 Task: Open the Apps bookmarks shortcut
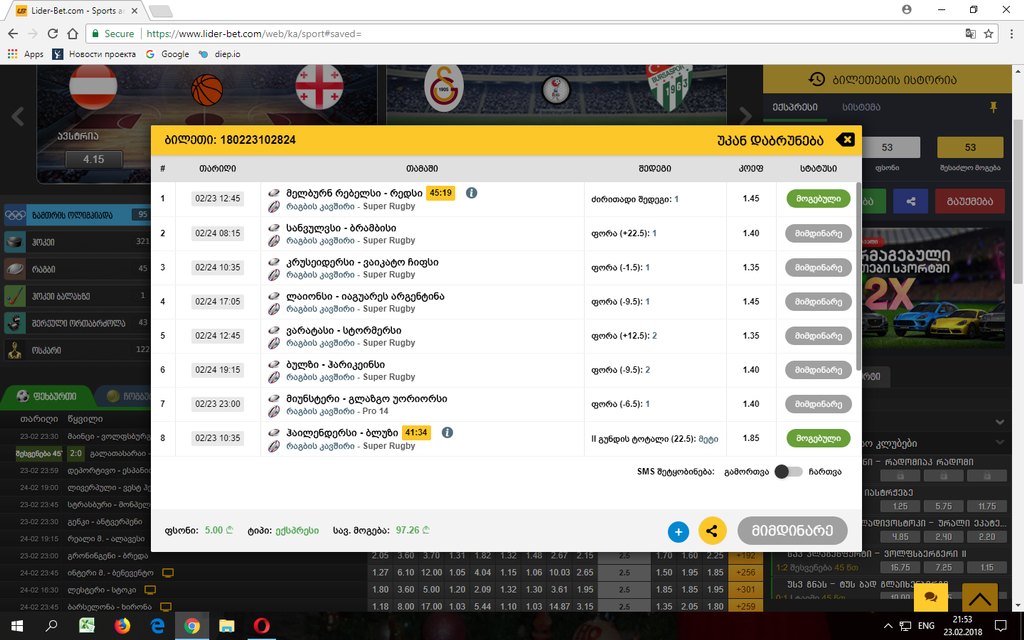pyautogui.click(x=25, y=54)
